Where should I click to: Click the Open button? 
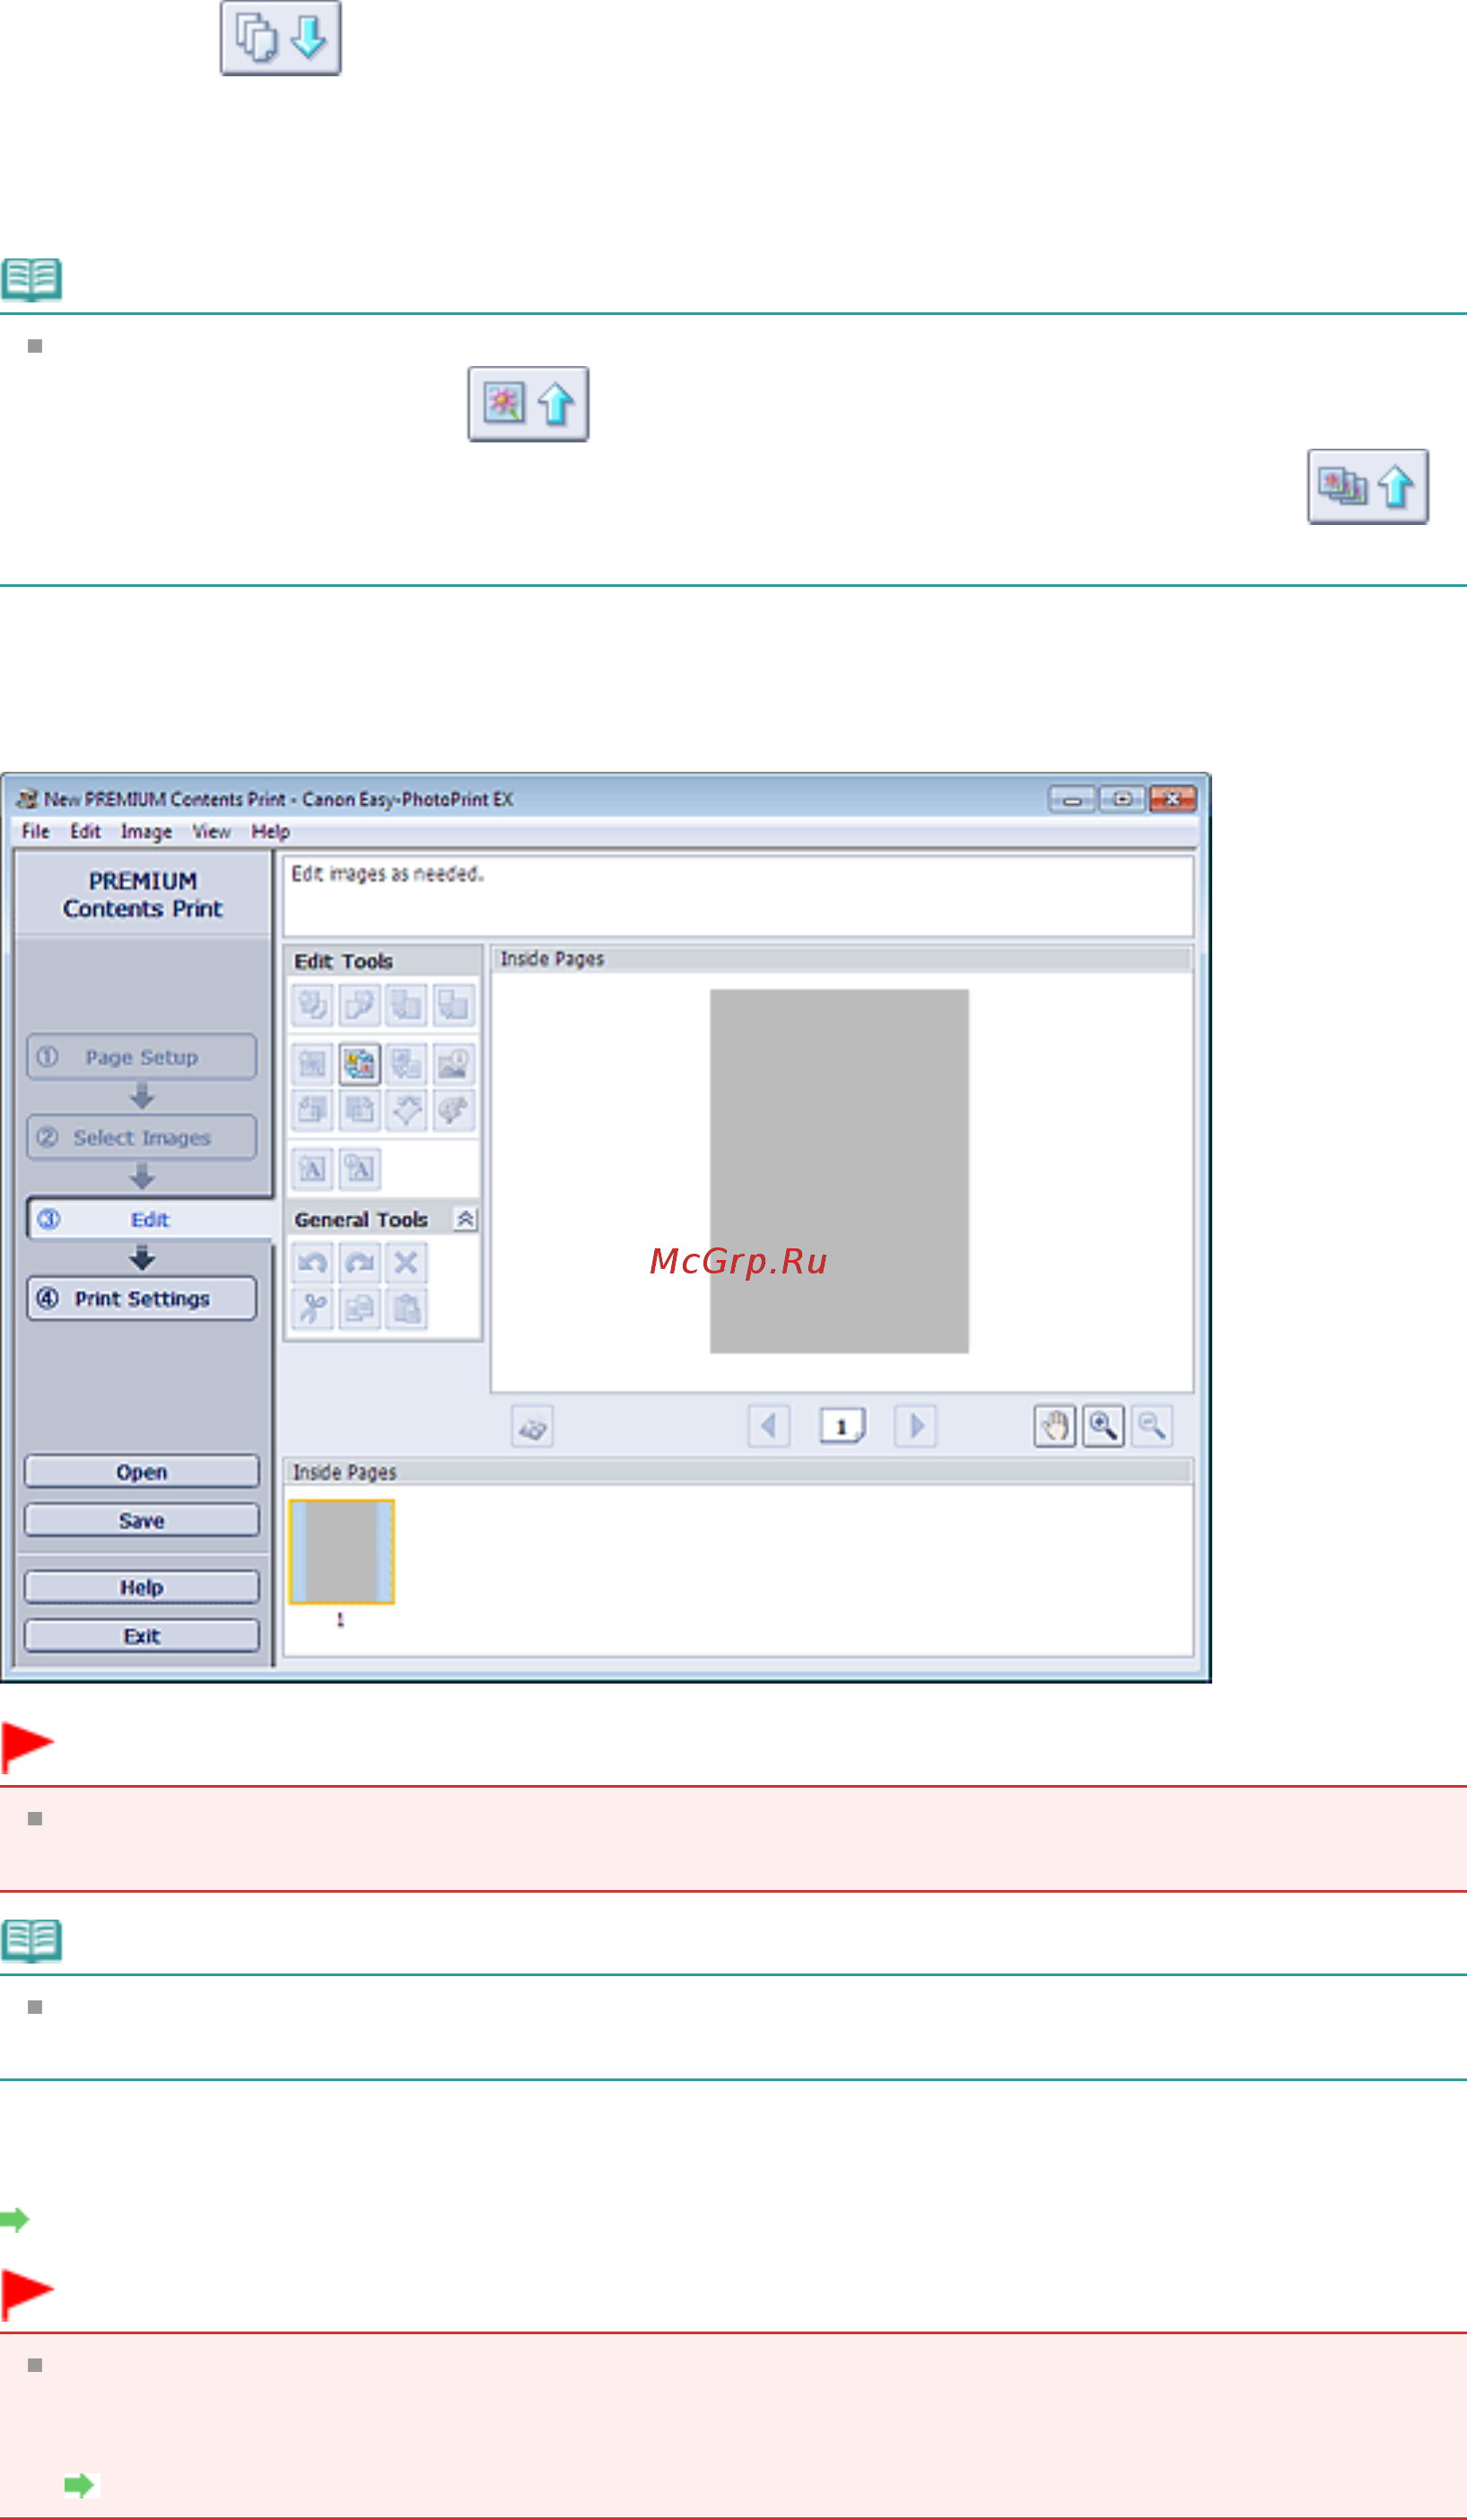[x=141, y=1472]
